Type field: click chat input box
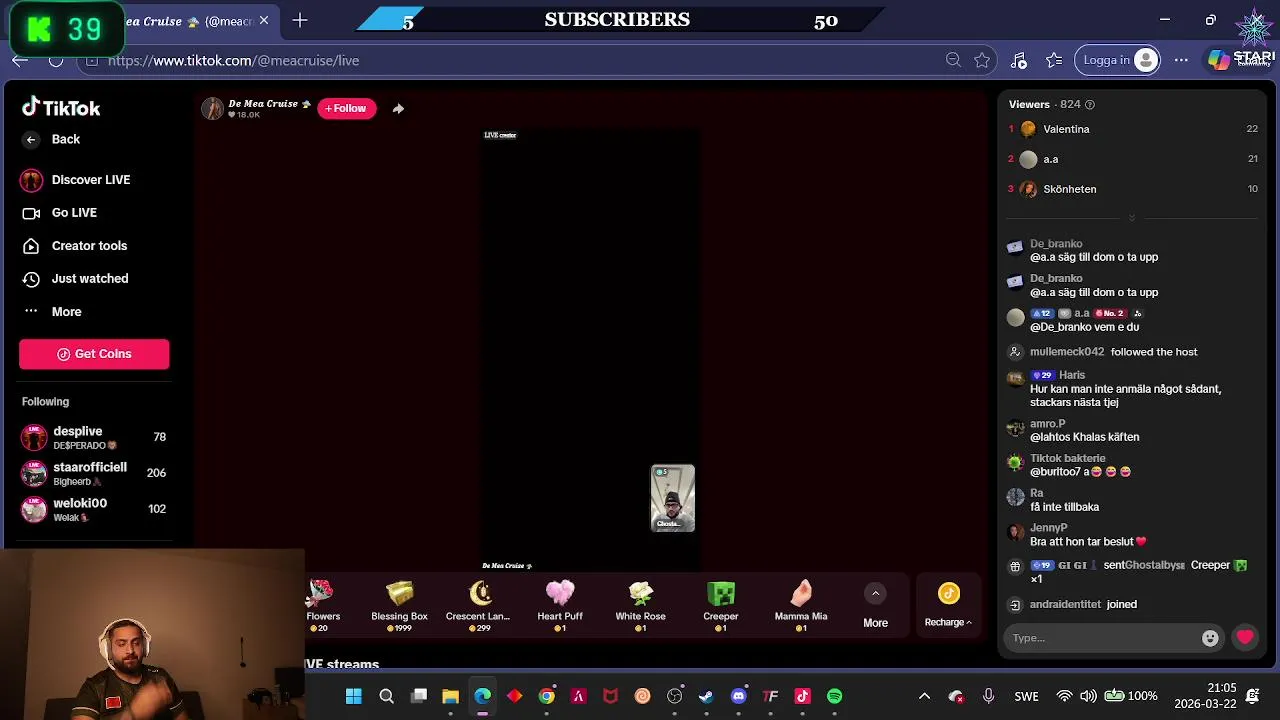1280x720 pixels. 1105,638
